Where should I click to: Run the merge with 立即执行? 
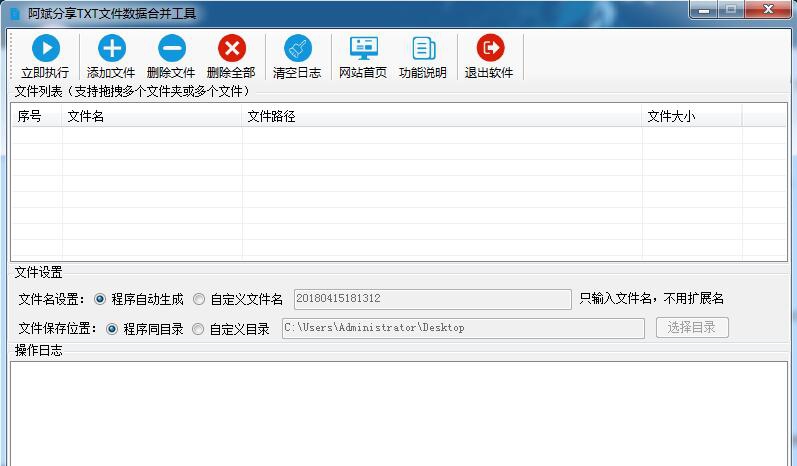45,56
